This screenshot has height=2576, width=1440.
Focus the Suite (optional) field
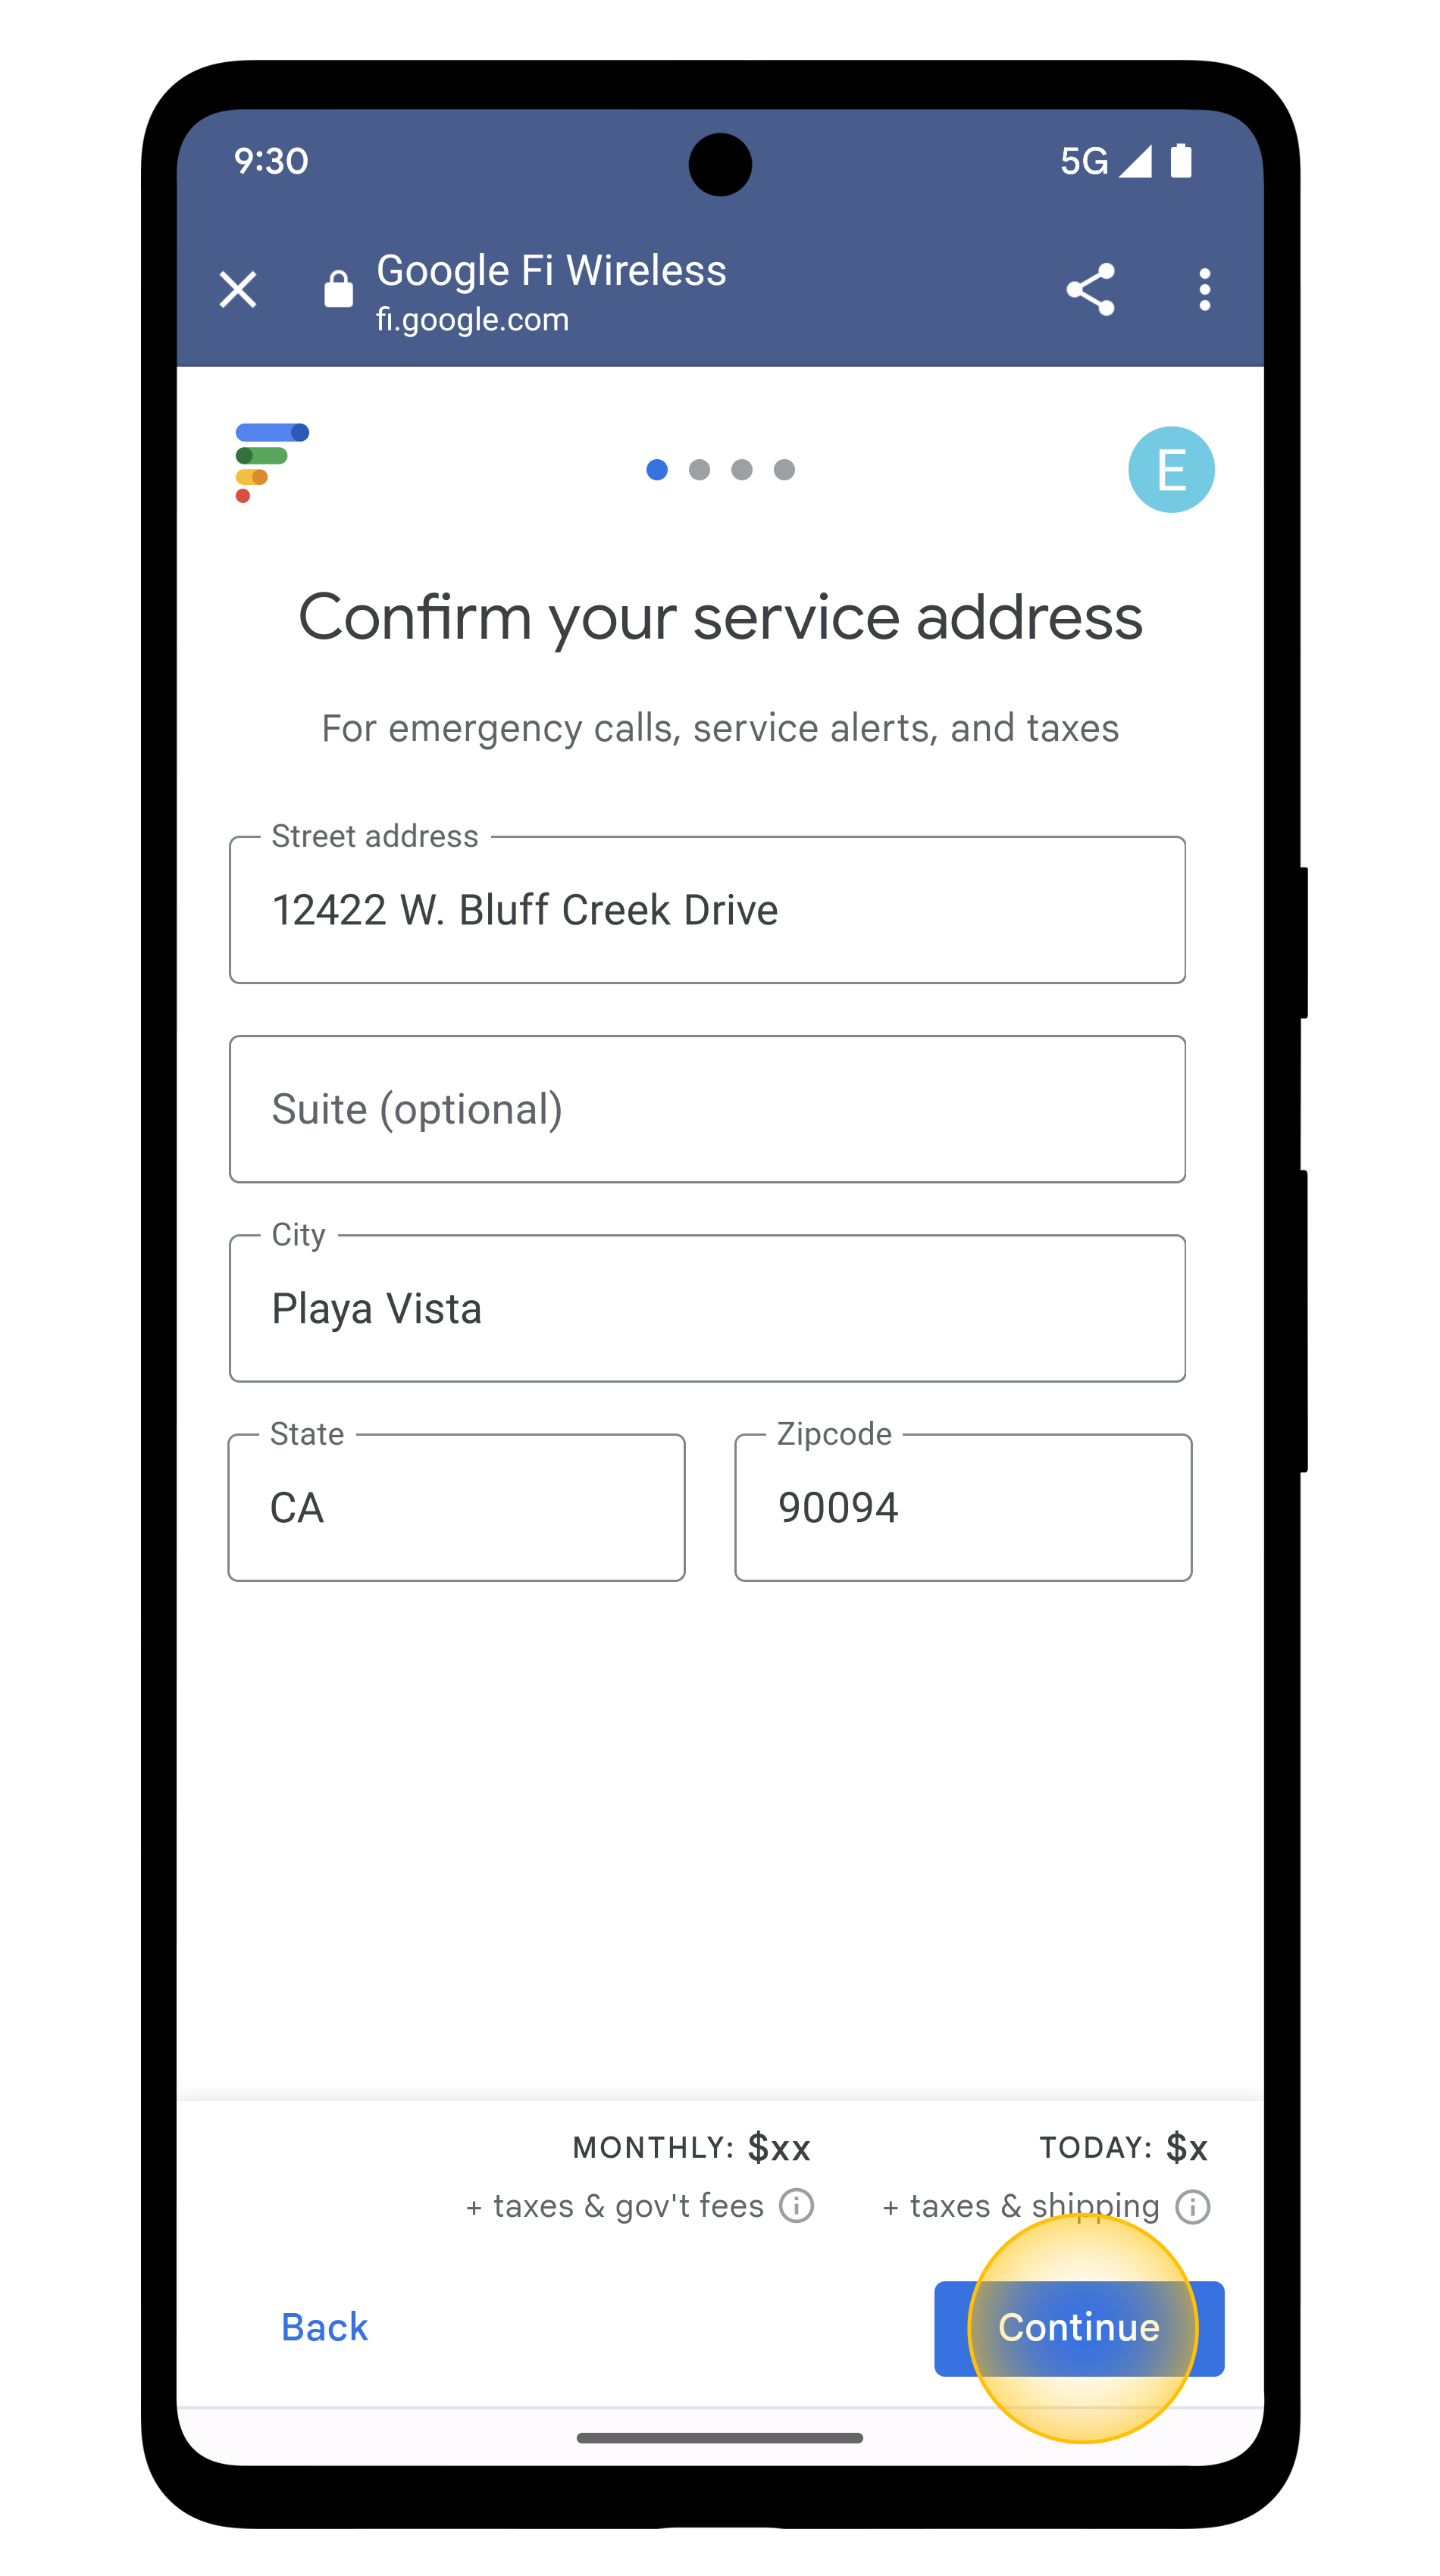(x=707, y=1109)
